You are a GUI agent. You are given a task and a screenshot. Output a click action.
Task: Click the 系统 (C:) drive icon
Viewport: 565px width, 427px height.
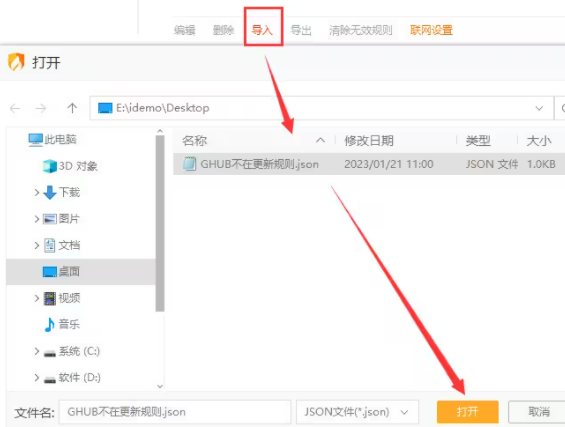(50, 353)
